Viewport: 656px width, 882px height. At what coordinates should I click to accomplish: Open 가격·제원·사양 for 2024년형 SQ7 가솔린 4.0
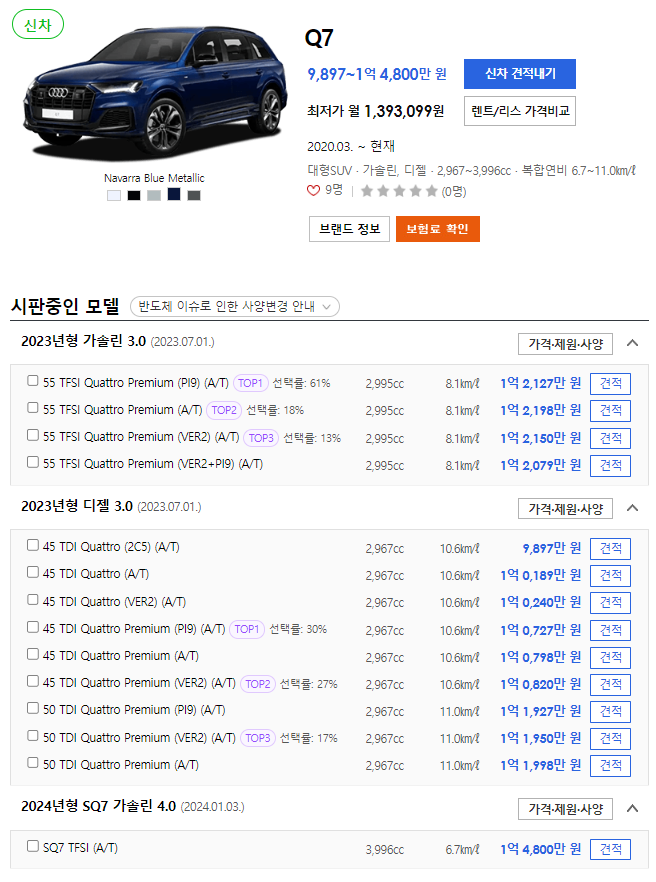tap(565, 809)
